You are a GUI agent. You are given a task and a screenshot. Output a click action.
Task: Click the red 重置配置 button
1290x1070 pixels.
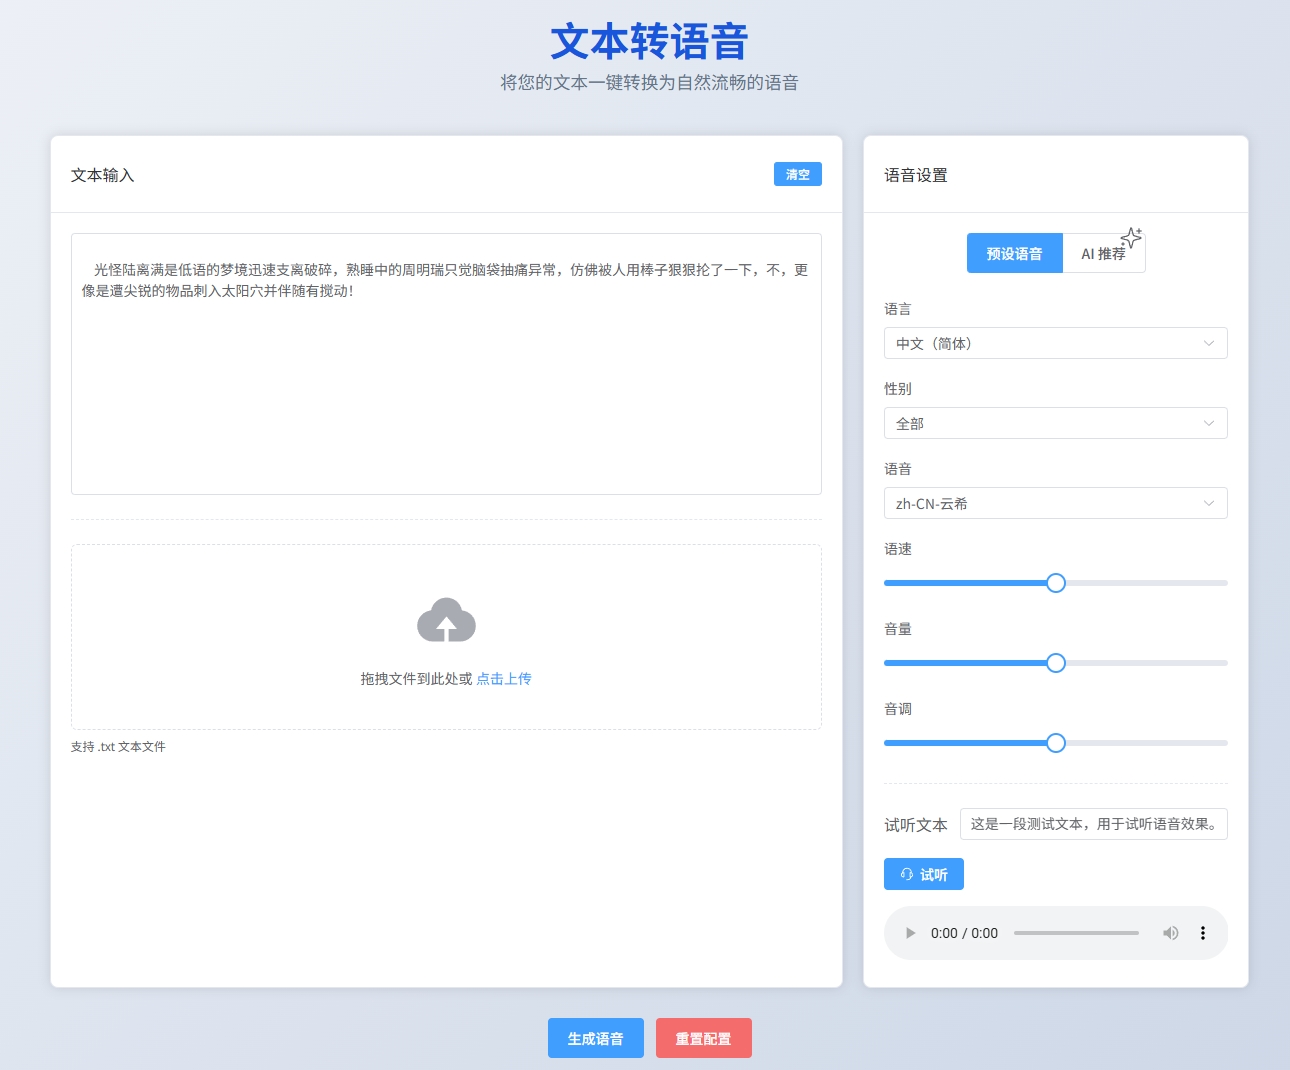point(703,1039)
